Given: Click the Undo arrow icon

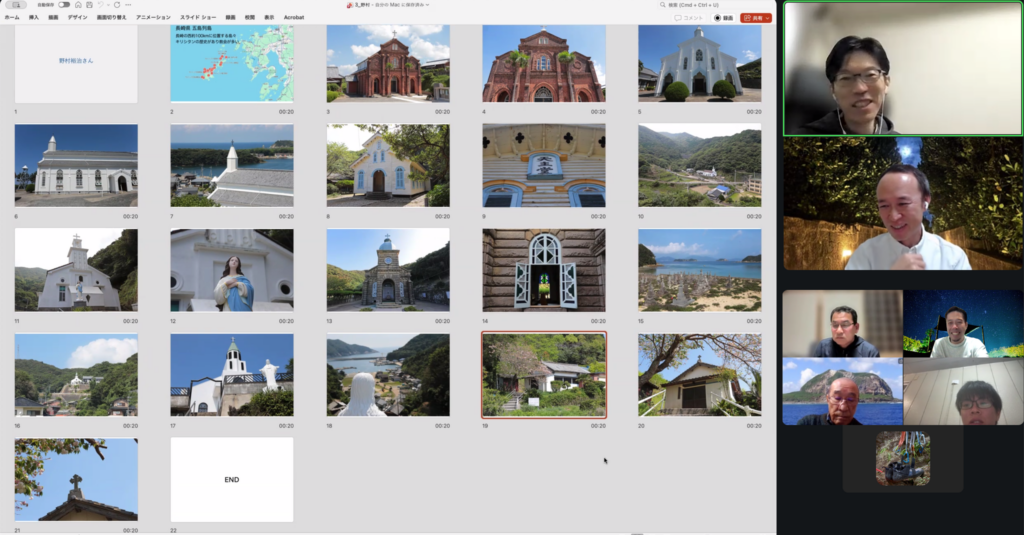Looking at the screenshot, I should (x=99, y=5).
